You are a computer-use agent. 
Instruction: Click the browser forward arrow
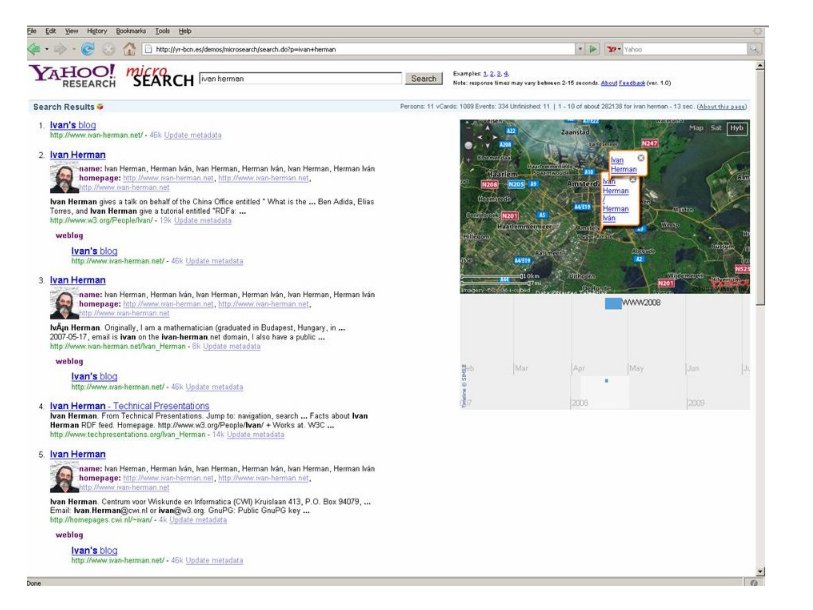(61, 49)
